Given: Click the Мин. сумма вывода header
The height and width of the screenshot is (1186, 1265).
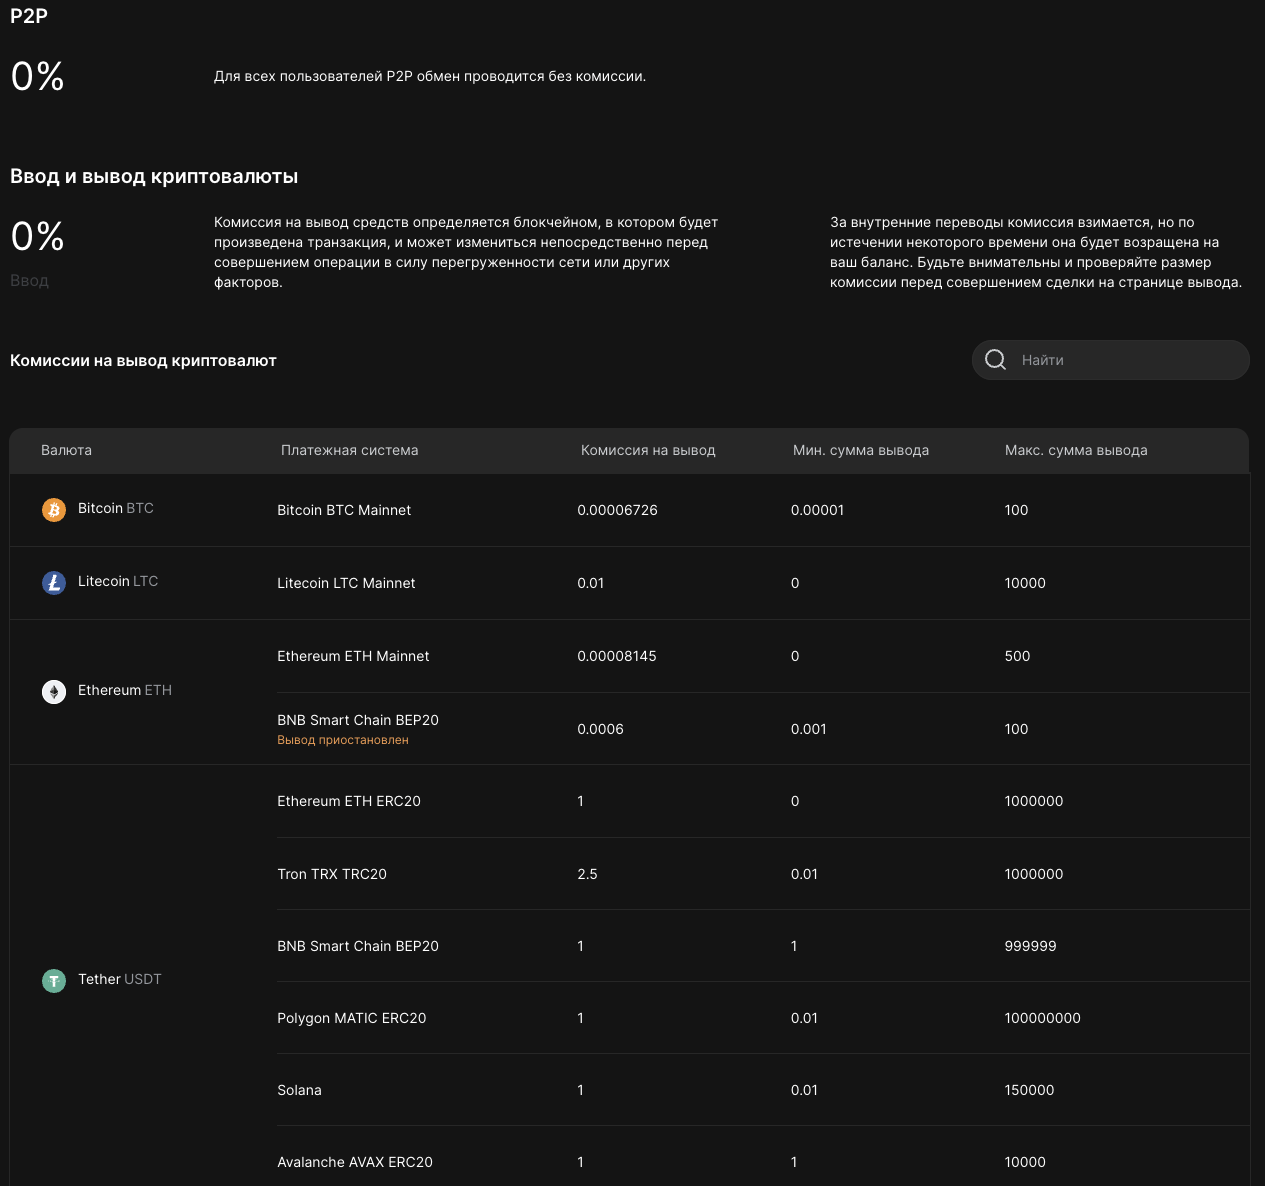Looking at the screenshot, I should click(x=860, y=450).
